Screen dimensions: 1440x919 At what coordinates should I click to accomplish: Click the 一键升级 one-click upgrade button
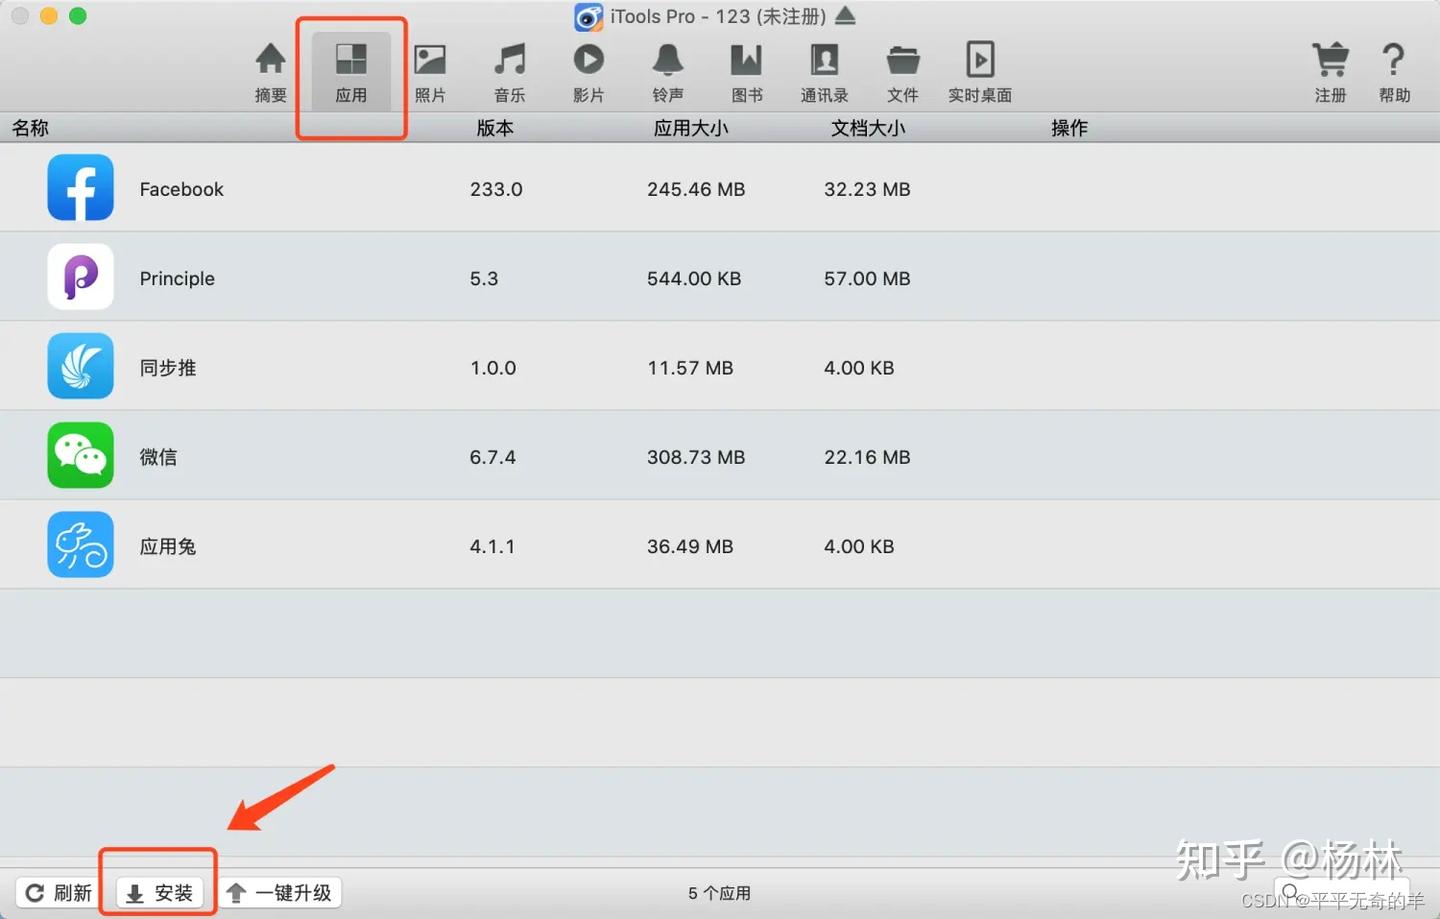click(281, 892)
